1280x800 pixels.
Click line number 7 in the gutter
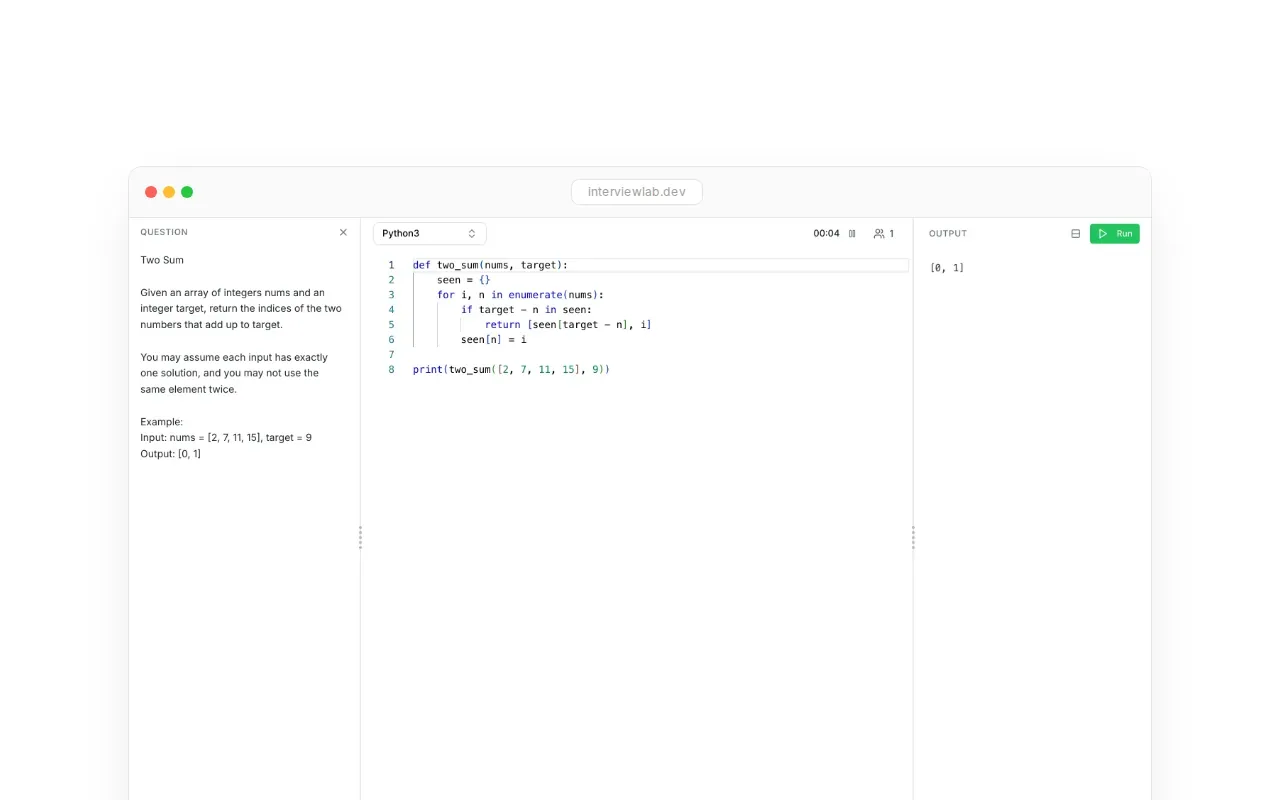pyautogui.click(x=391, y=355)
